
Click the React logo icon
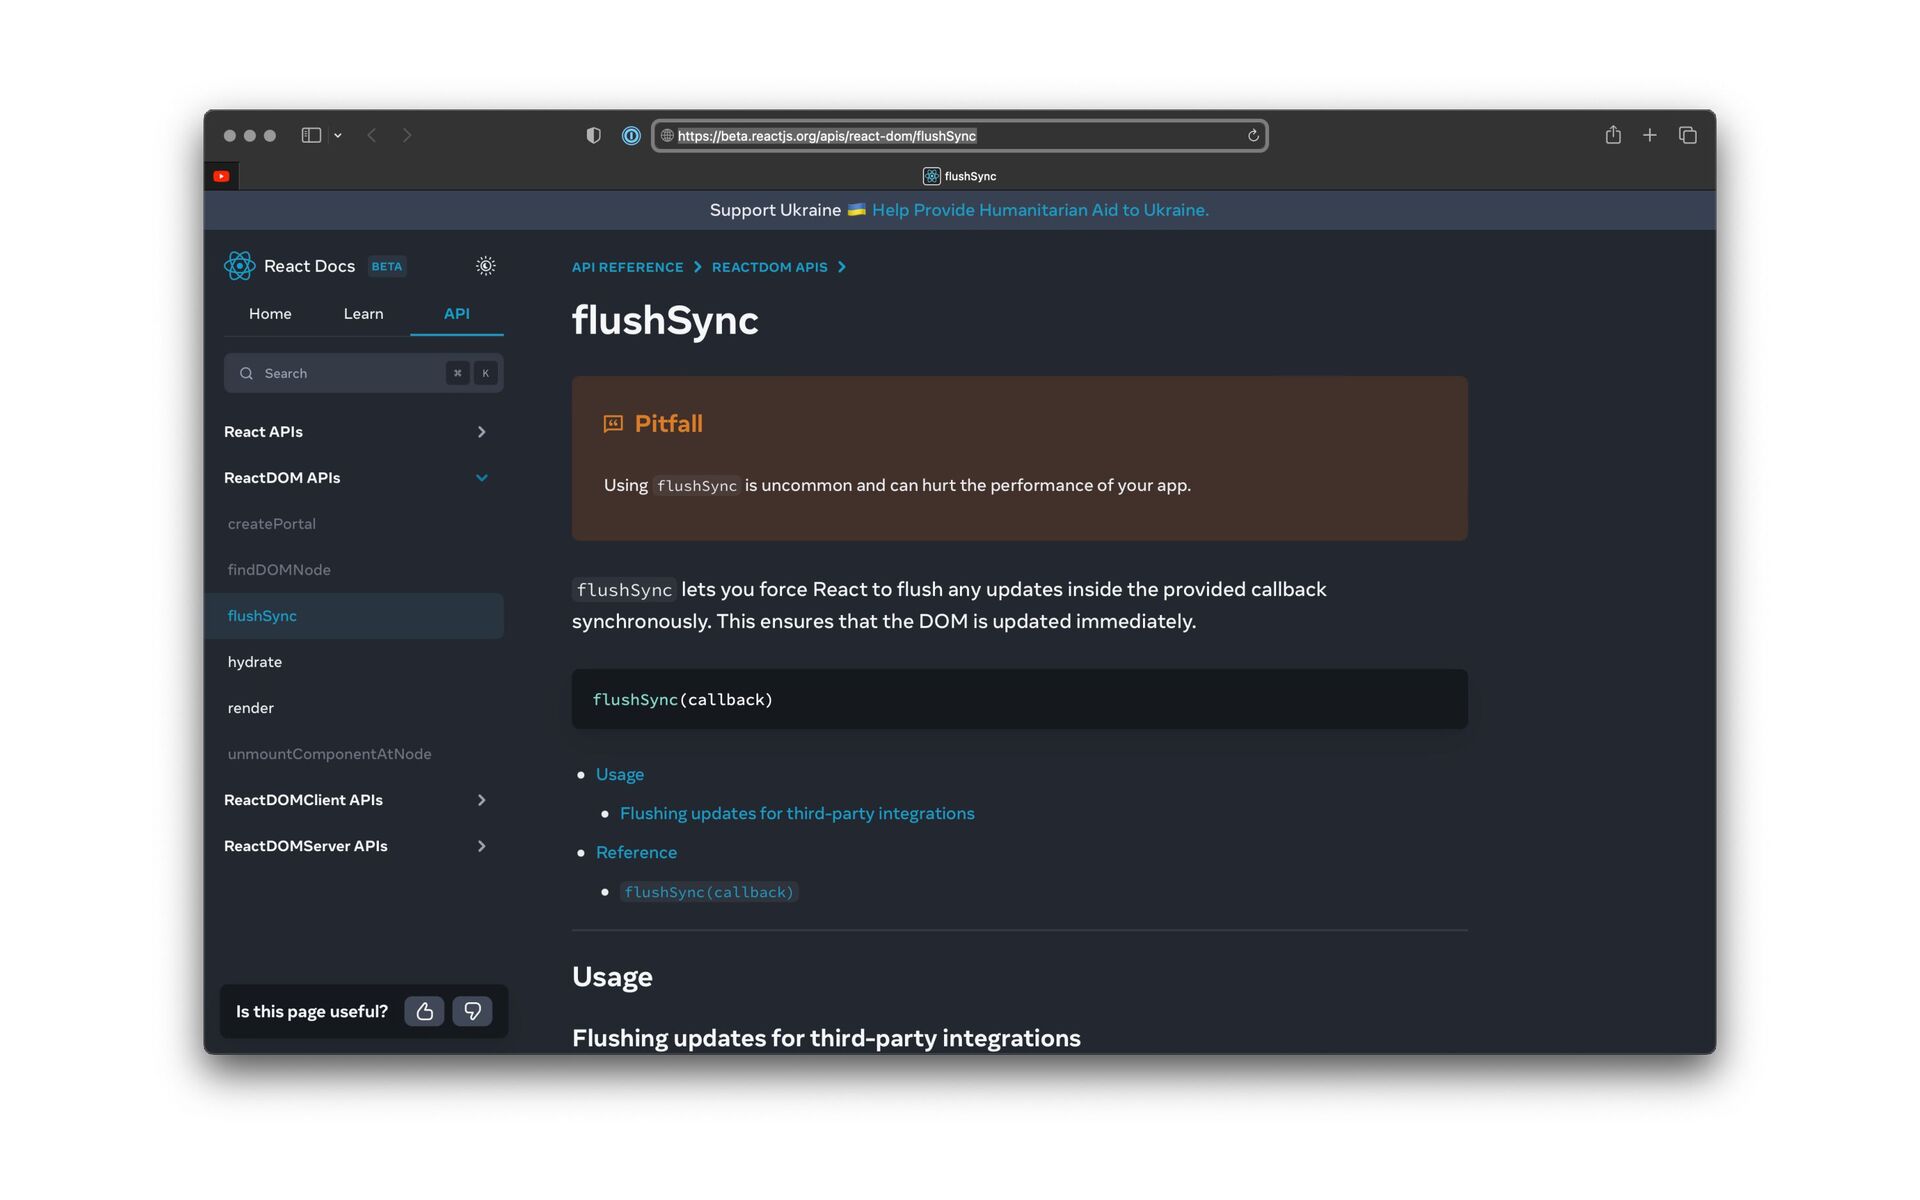tap(239, 266)
